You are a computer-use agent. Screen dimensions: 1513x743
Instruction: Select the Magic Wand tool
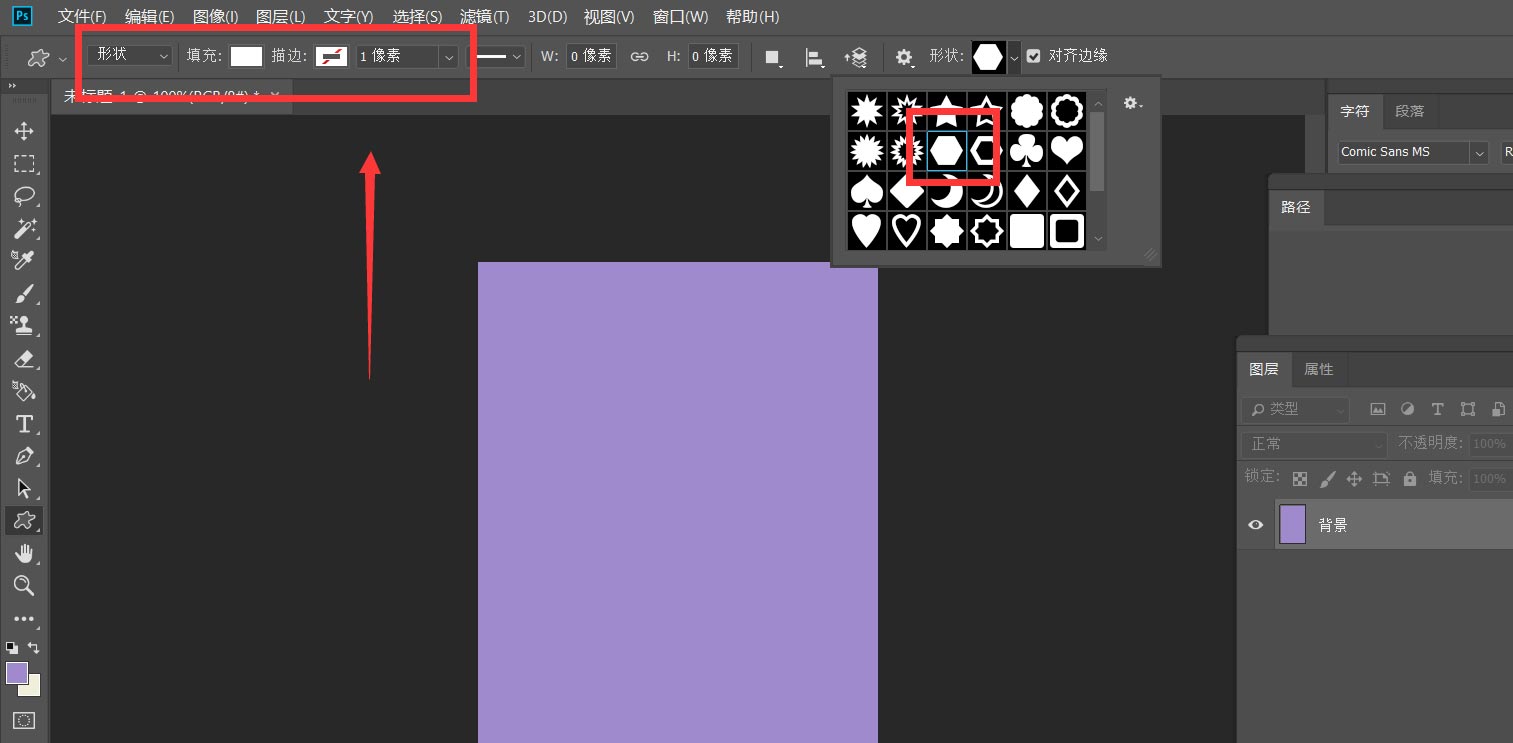(24, 228)
